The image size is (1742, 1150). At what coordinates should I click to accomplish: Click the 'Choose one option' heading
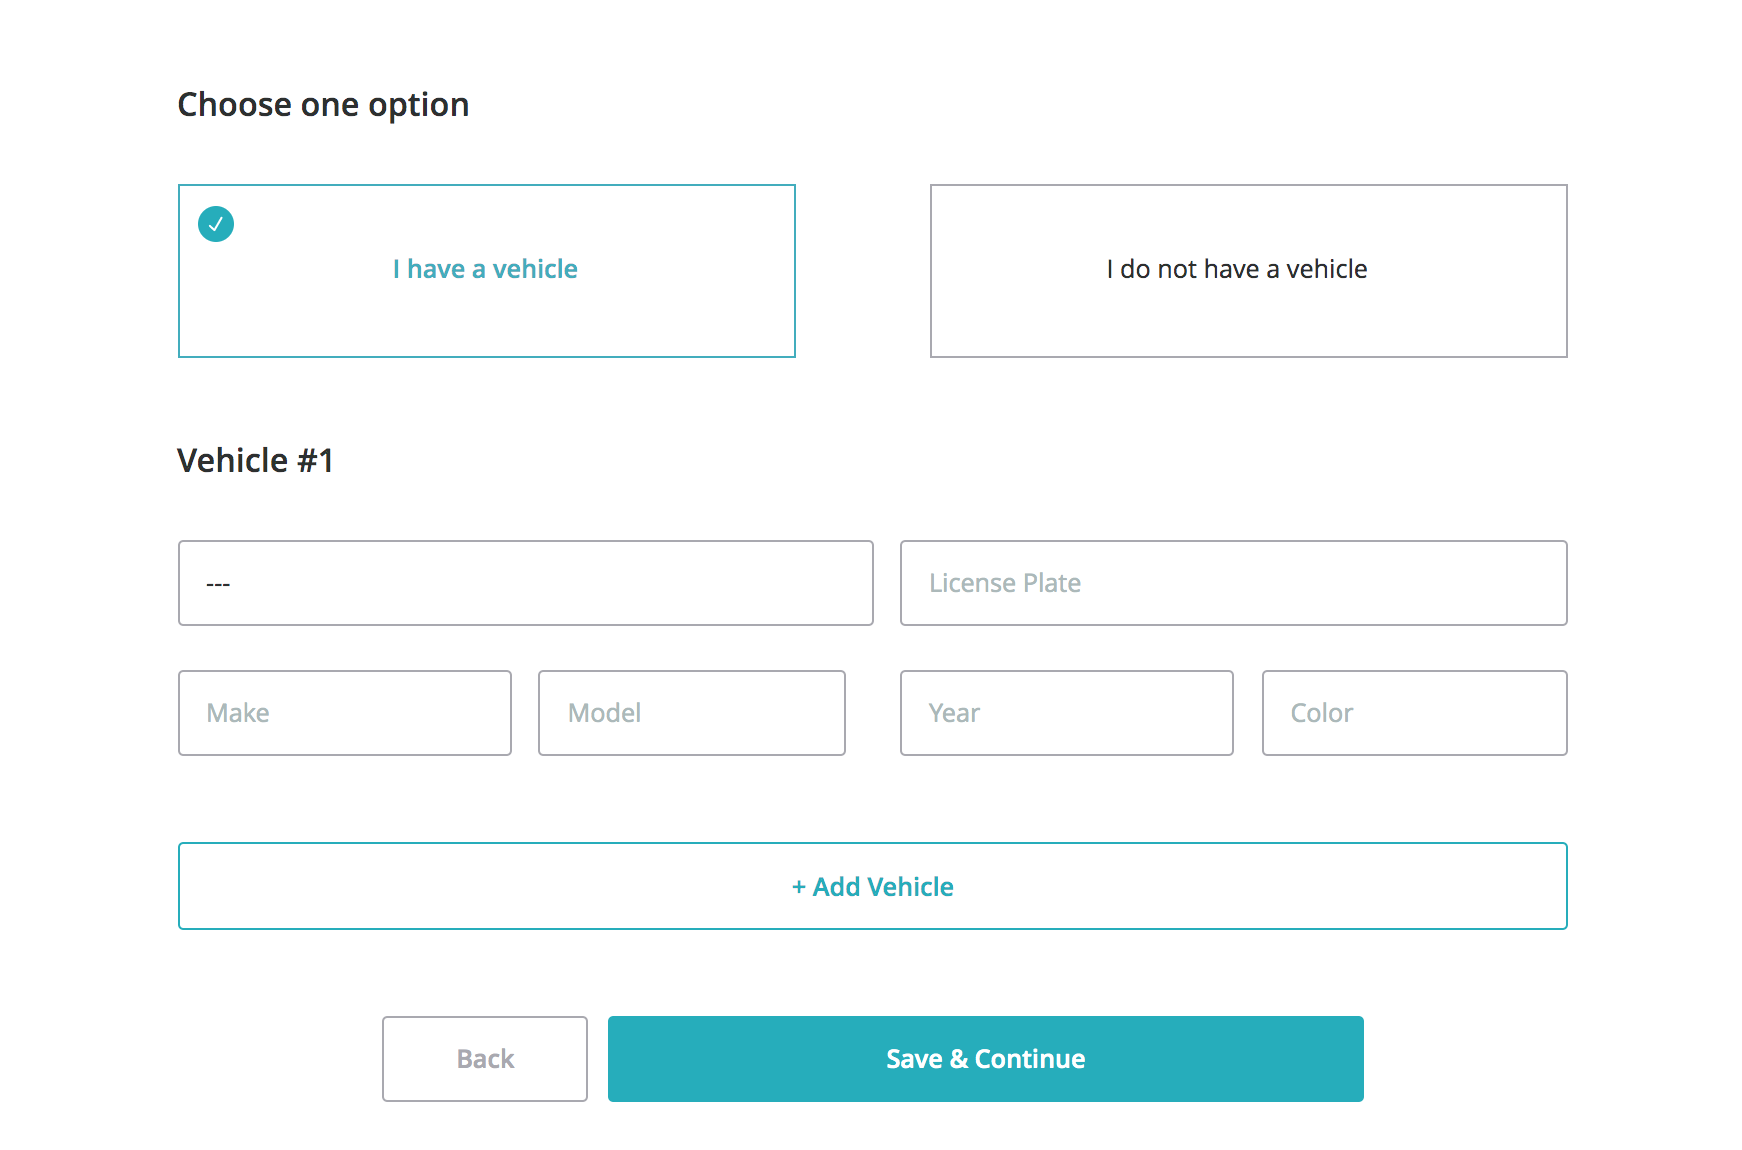coord(323,105)
